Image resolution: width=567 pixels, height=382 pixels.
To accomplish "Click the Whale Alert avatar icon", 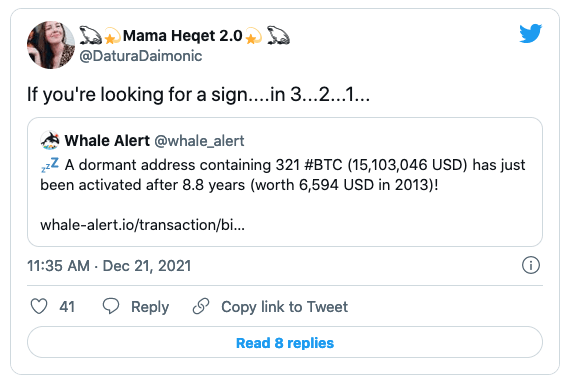I will click(50, 140).
